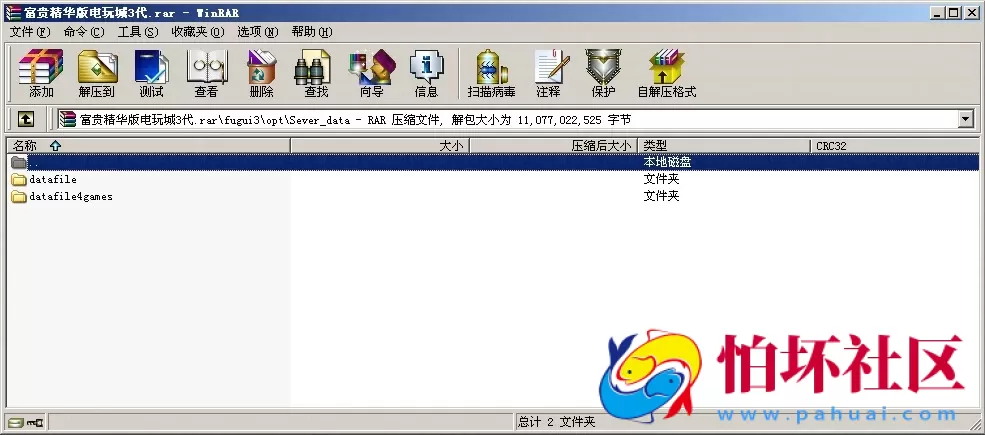Open the 命令(C) menu
This screenshot has width=985, height=435.
point(84,32)
